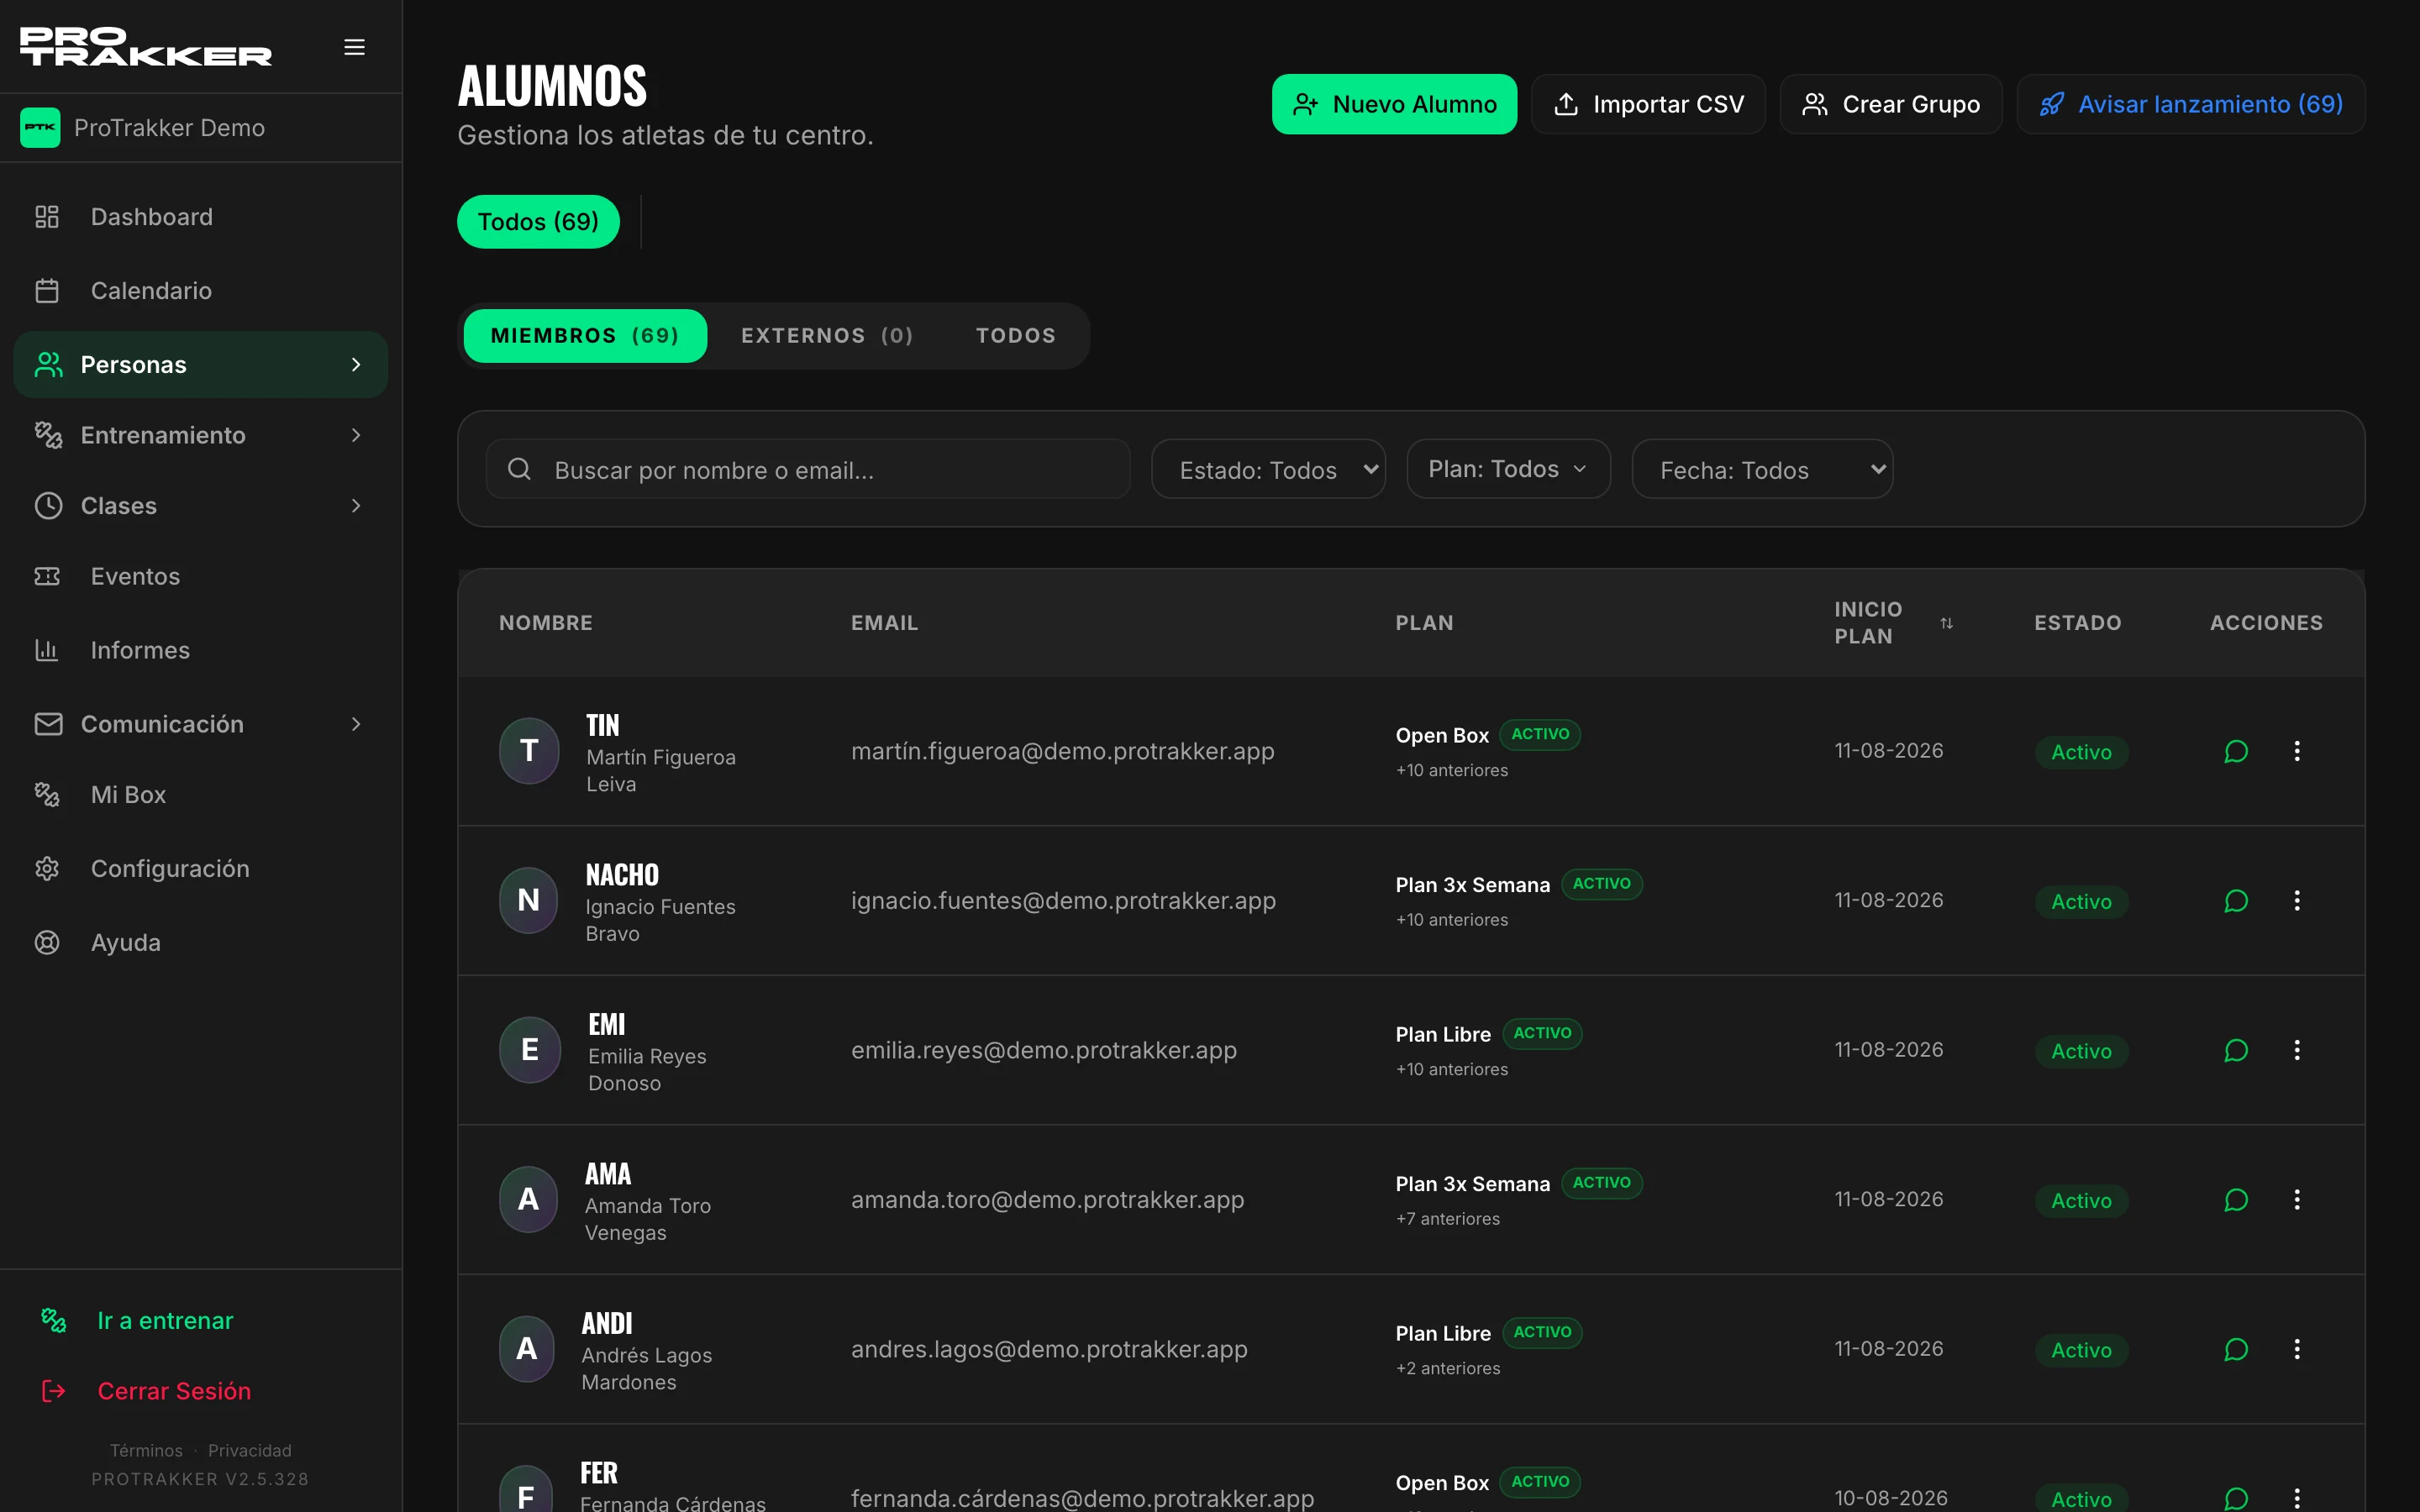Open three-dot actions for Emilia Reyes

[x=2297, y=1050]
